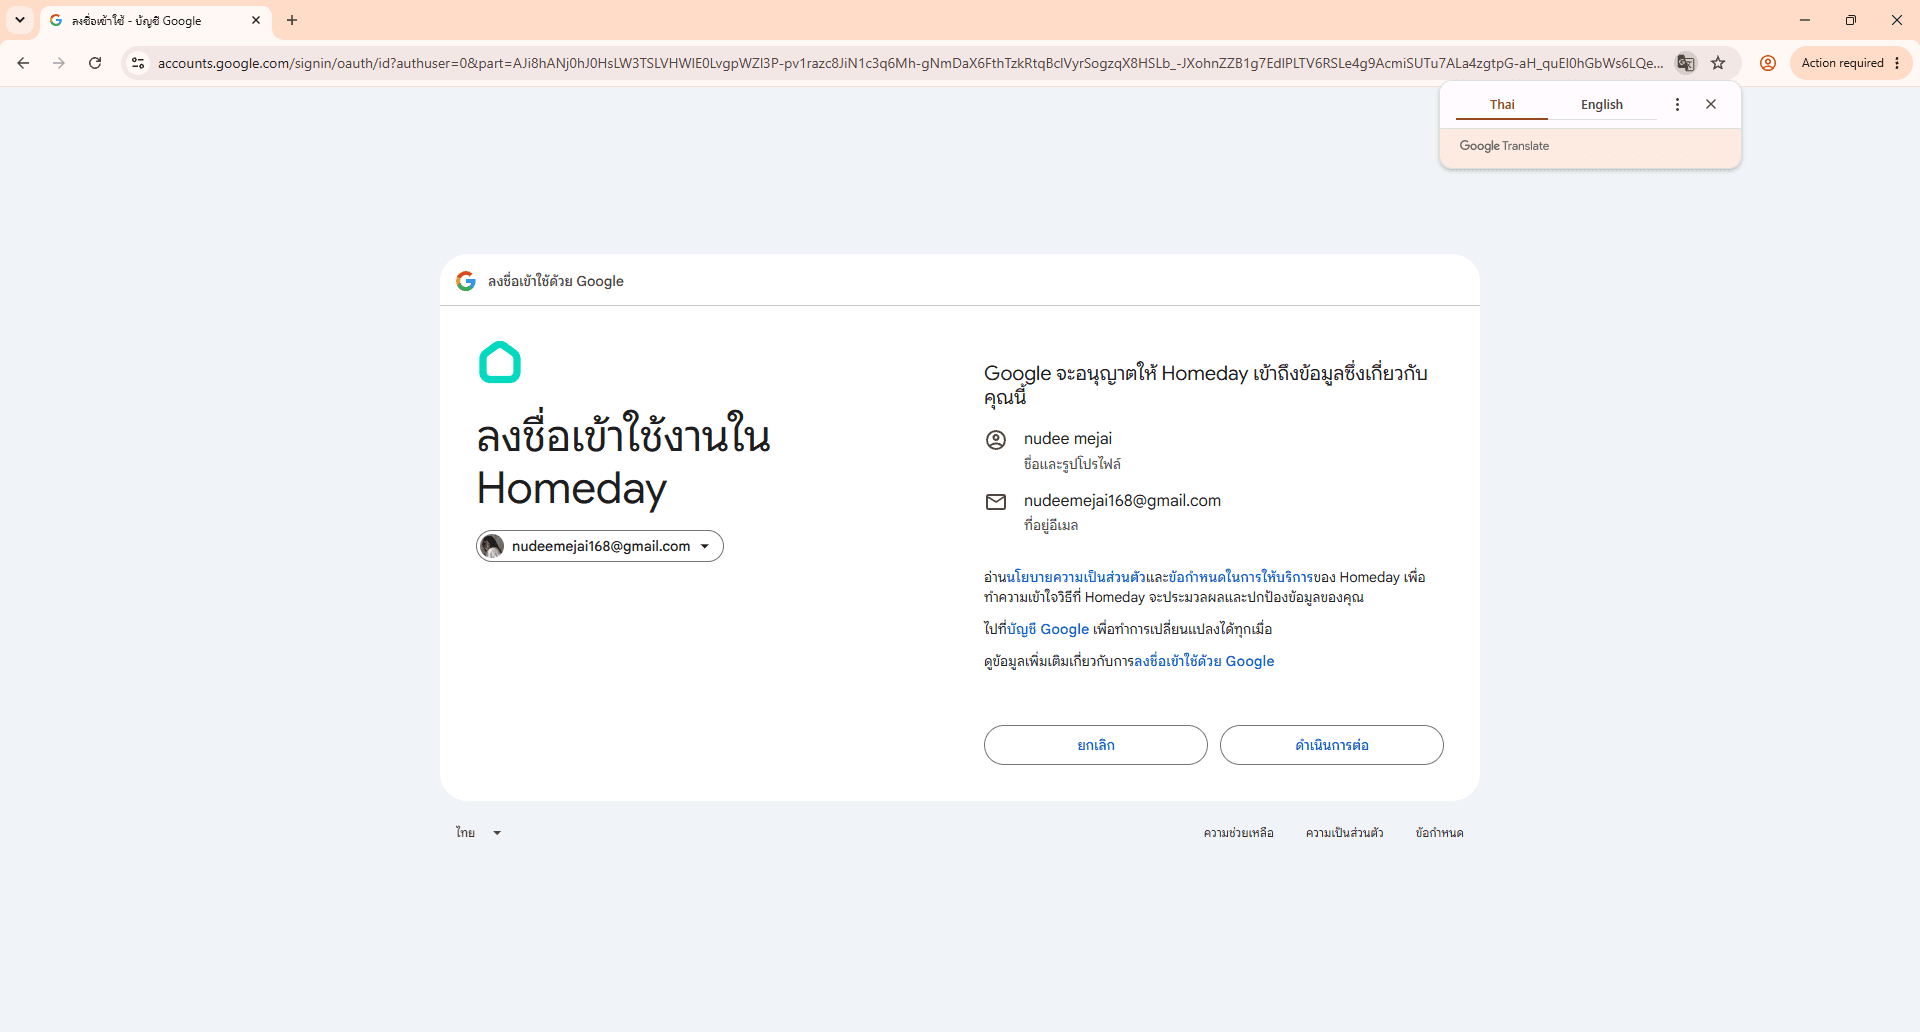Click the ดำเนินการต่อ continue button

click(x=1332, y=745)
